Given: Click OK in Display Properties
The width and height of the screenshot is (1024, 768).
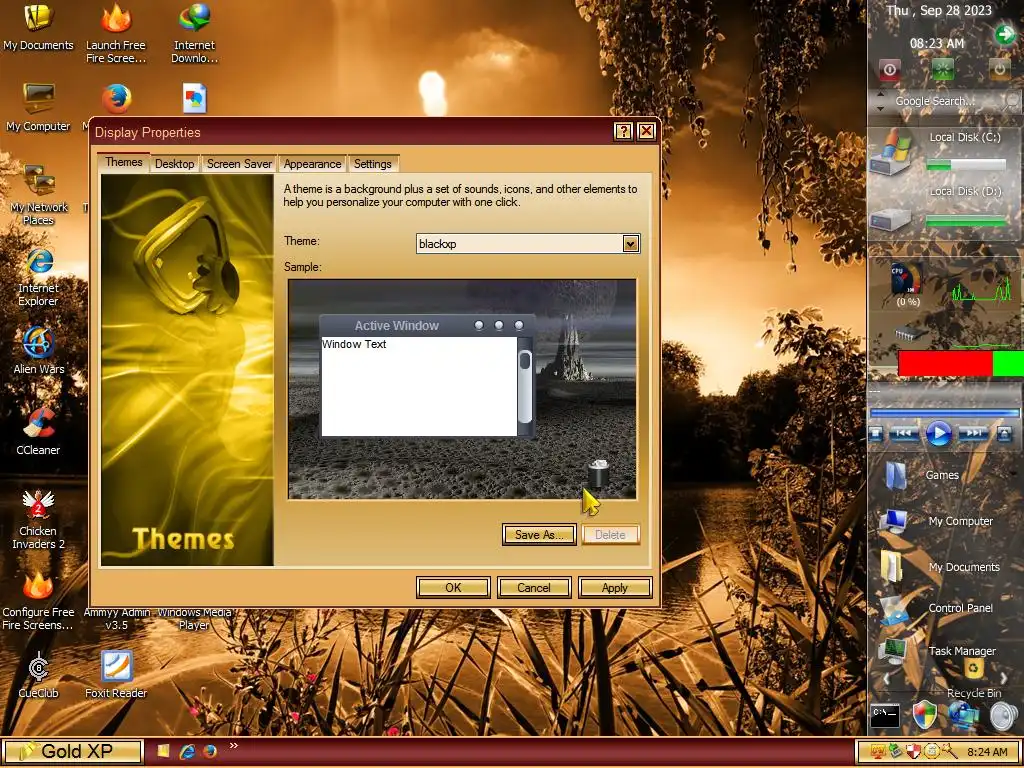Looking at the screenshot, I should [453, 587].
